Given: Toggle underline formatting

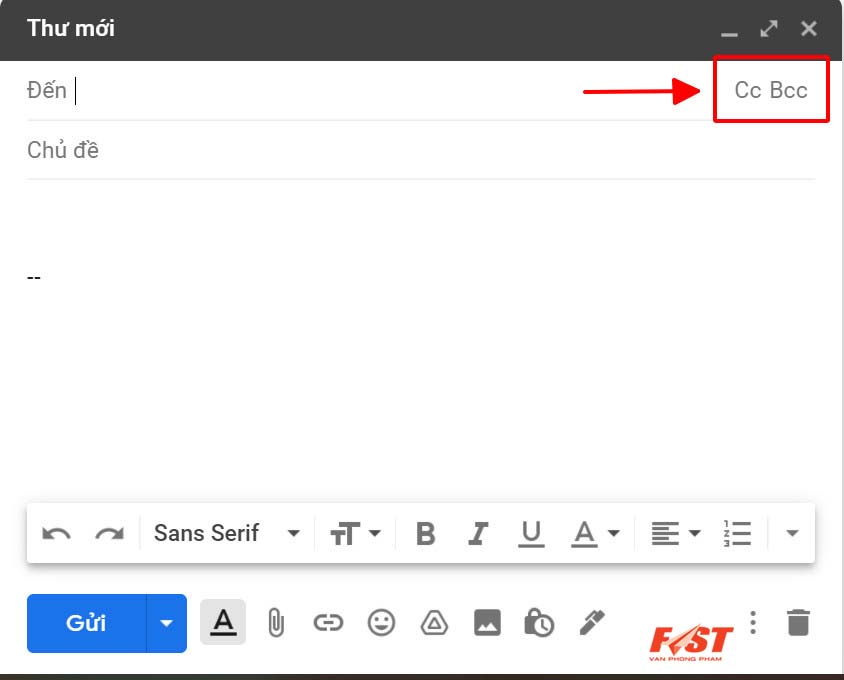Looking at the screenshot, I should point(531,534).
